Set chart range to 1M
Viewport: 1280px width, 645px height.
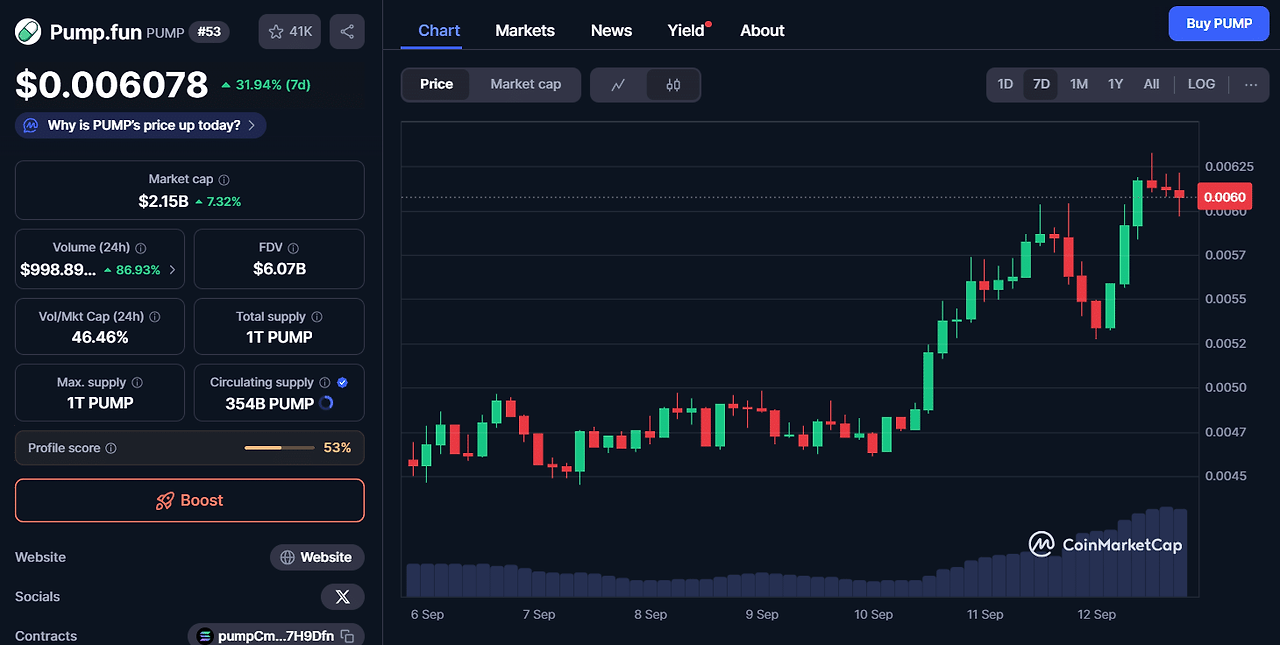(x=1079, y=84)
